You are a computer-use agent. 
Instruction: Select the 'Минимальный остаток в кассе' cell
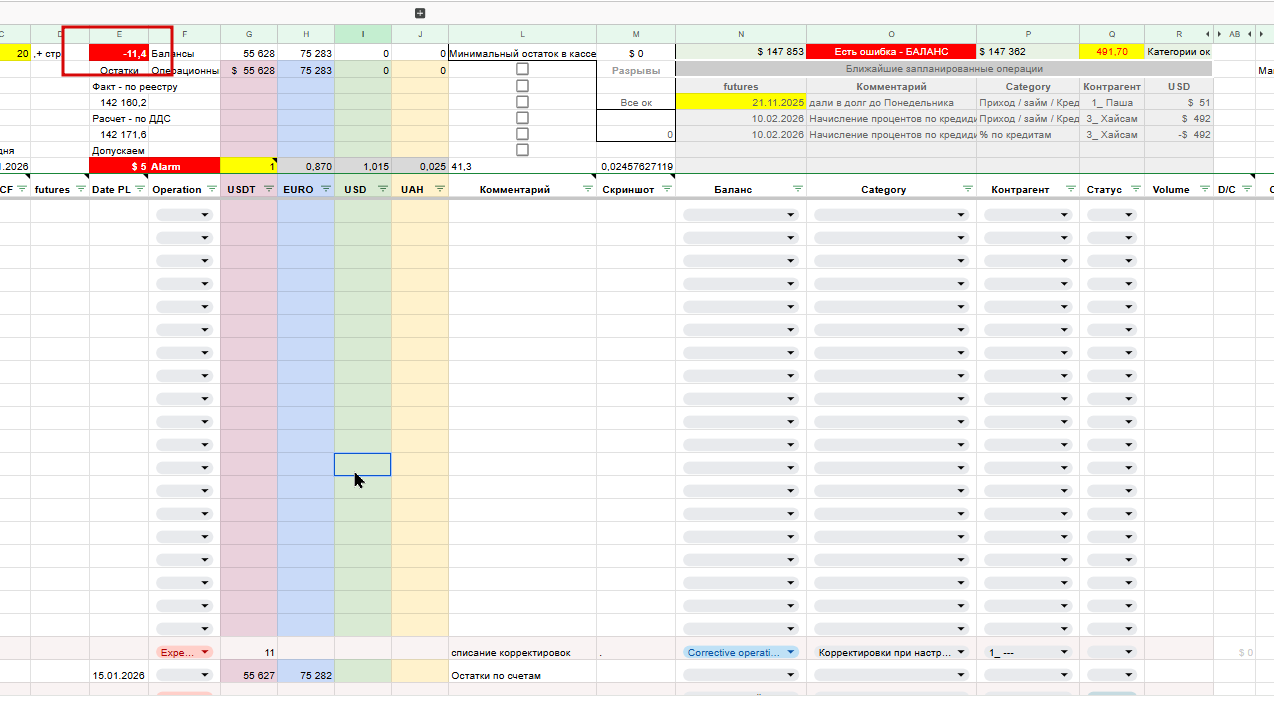click(x=522, y=53)
